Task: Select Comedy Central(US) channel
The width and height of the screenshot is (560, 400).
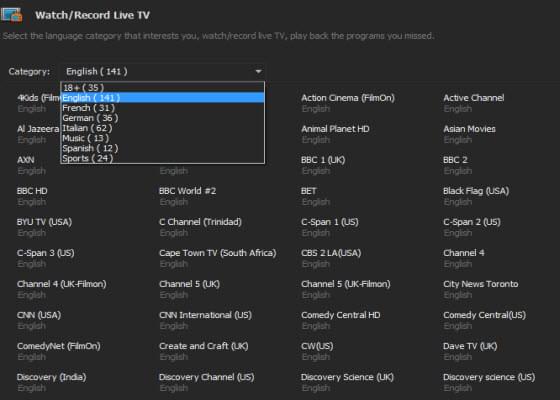Action: click(x=484, y=315)
